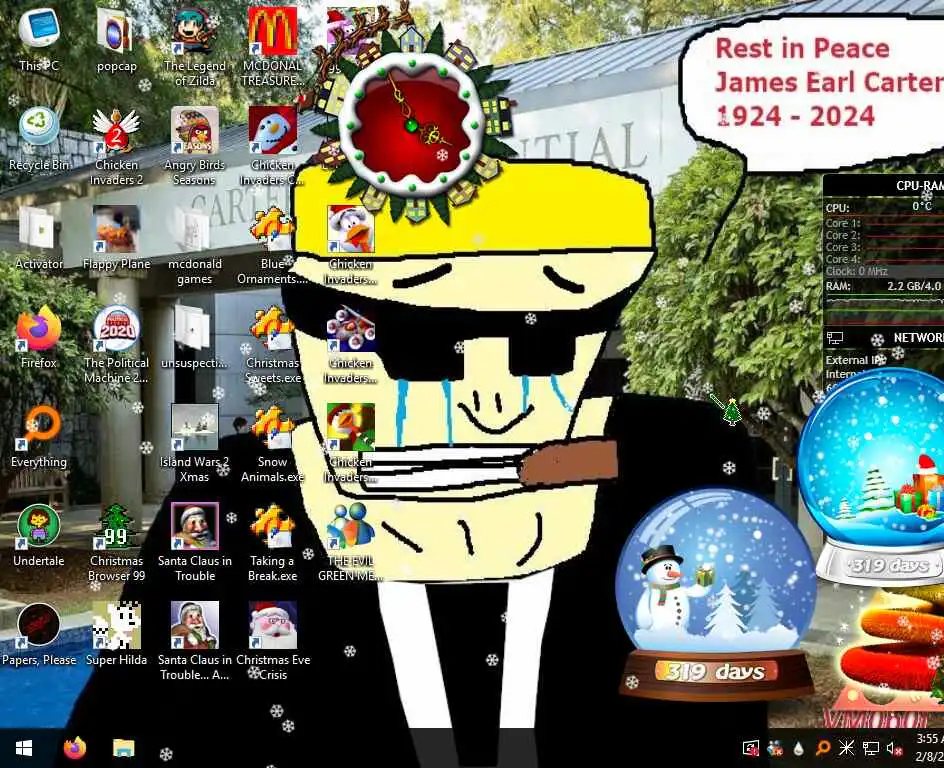Viewport: 944px width, 768px height.
Task: Click the gifts snow globe countdown widget
Action: click(873, 478)
